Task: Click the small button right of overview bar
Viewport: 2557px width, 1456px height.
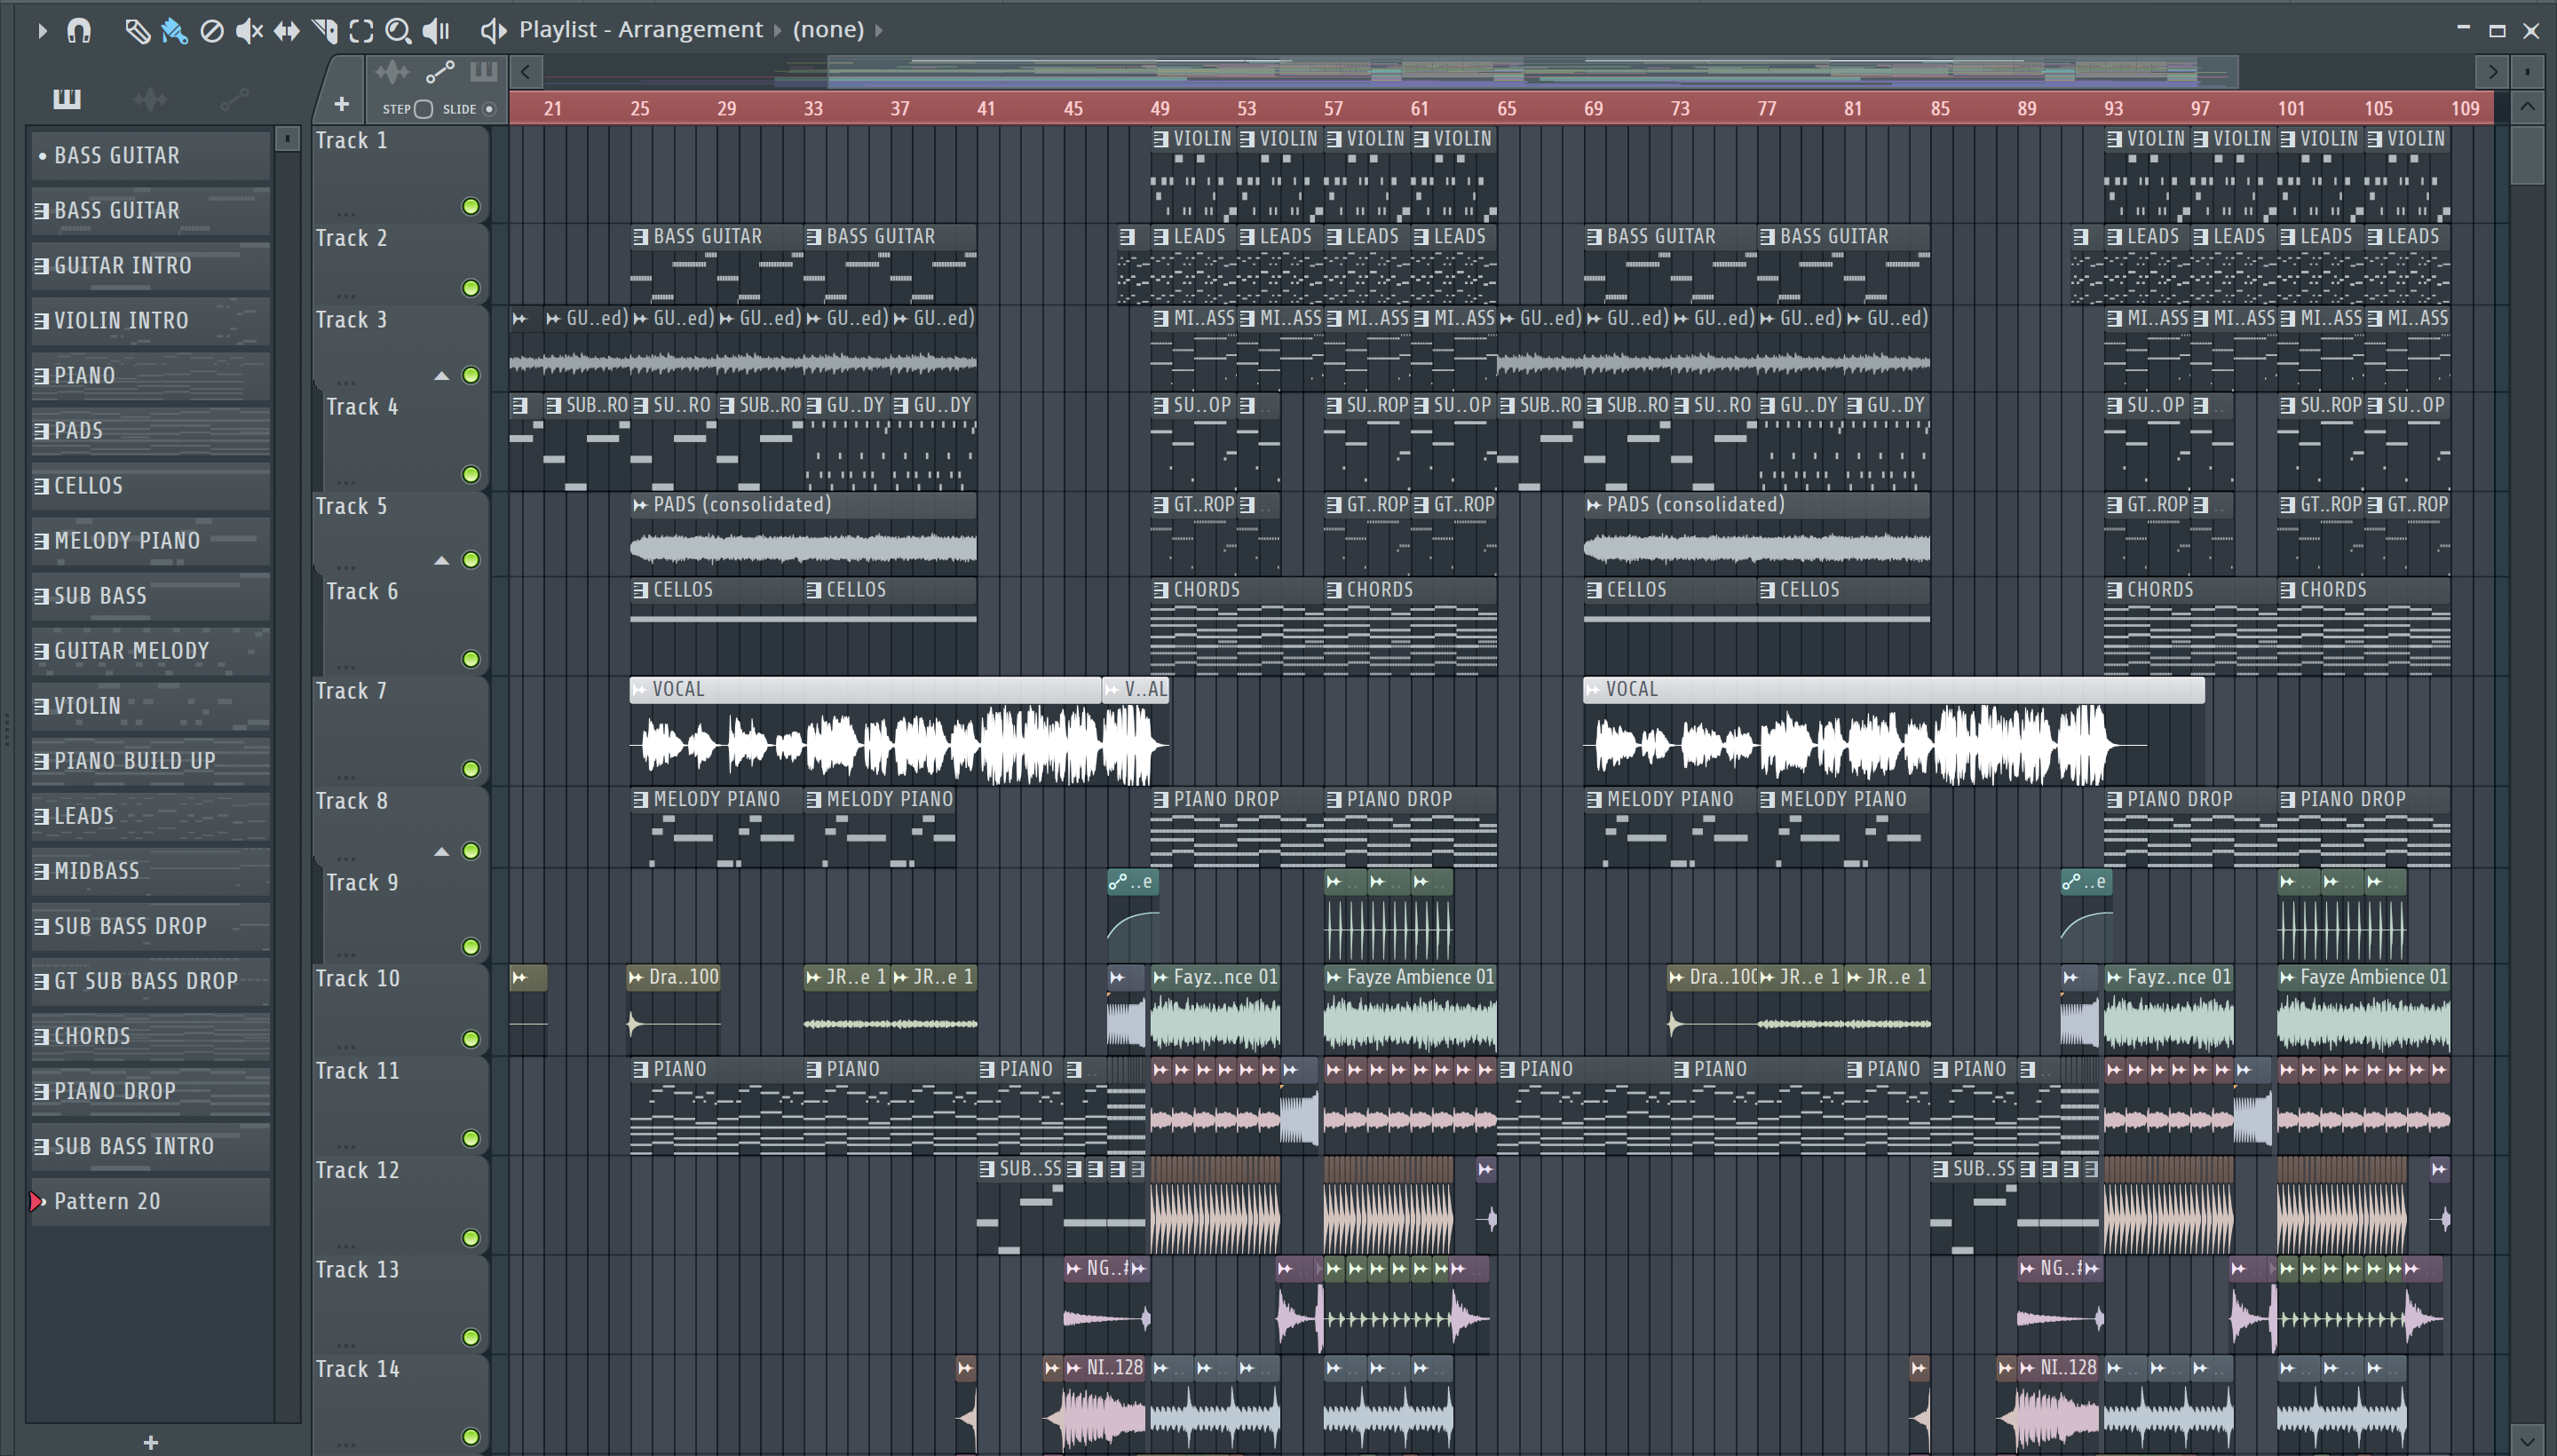Action: click(2527, 71)
